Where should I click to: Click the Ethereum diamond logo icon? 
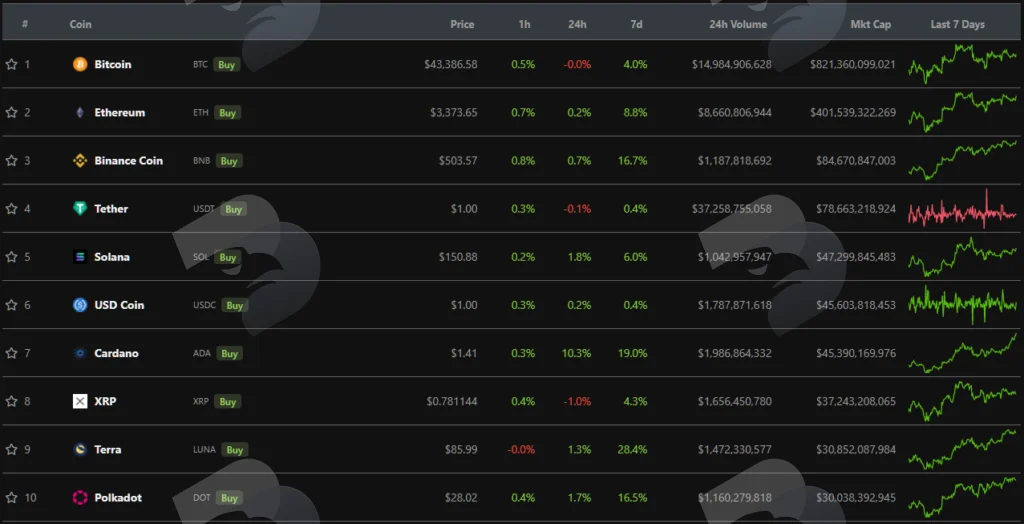tap(80, 112)
